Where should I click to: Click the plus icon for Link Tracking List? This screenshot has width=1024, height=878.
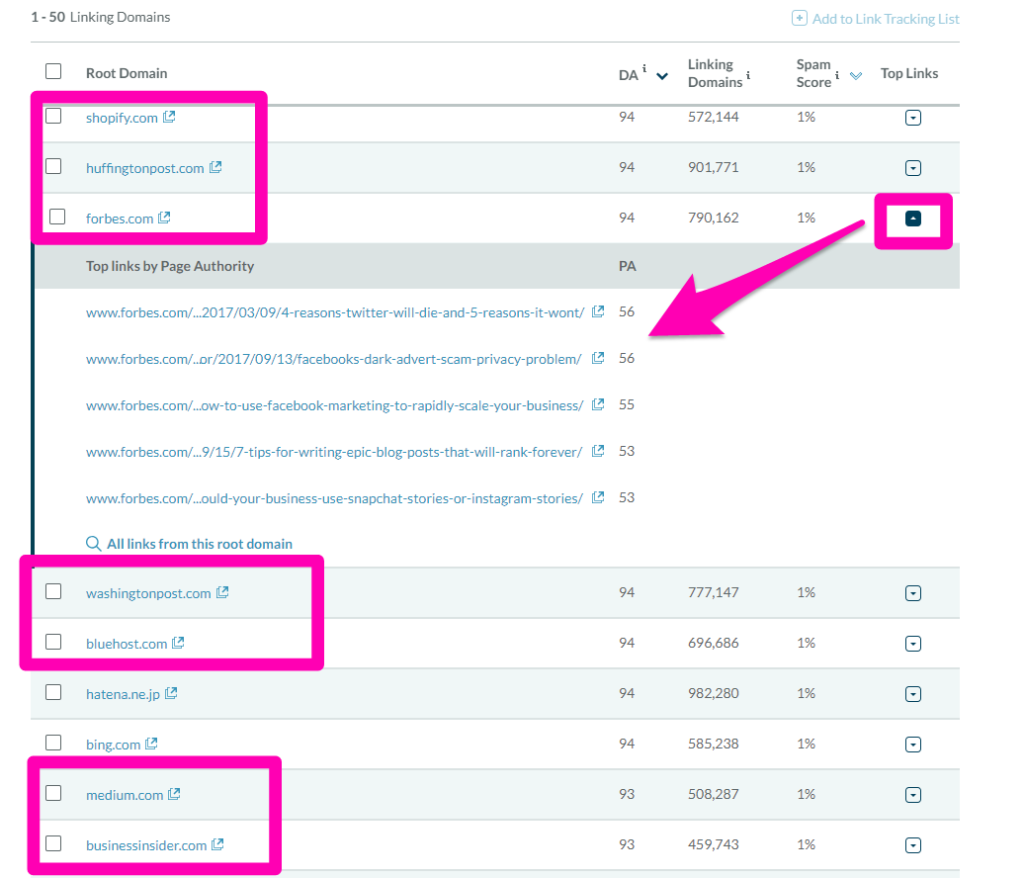point(799,18)
